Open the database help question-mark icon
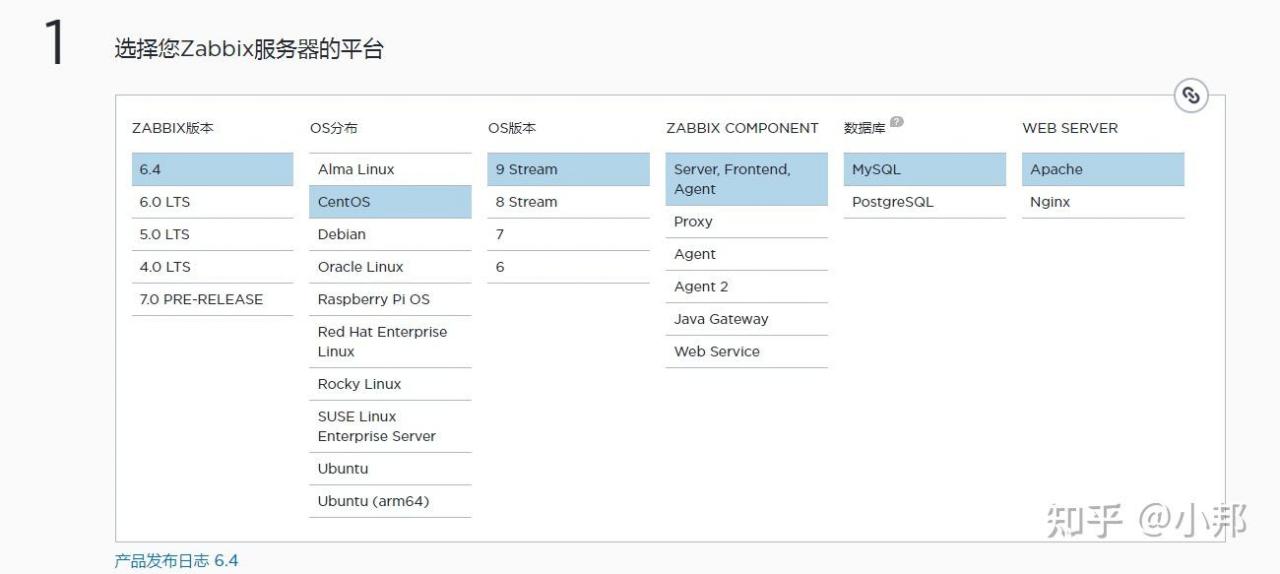The height and width of the screenshot is (574, 1280). click(897, 122)
